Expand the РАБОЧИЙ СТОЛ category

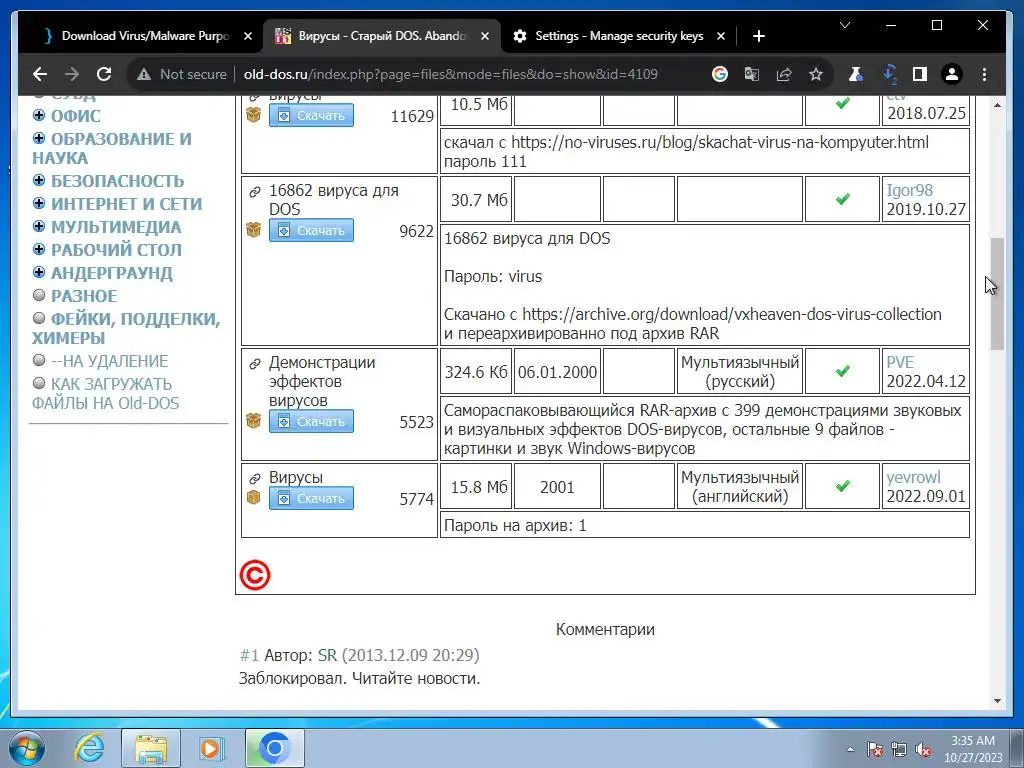coord(39,249)
